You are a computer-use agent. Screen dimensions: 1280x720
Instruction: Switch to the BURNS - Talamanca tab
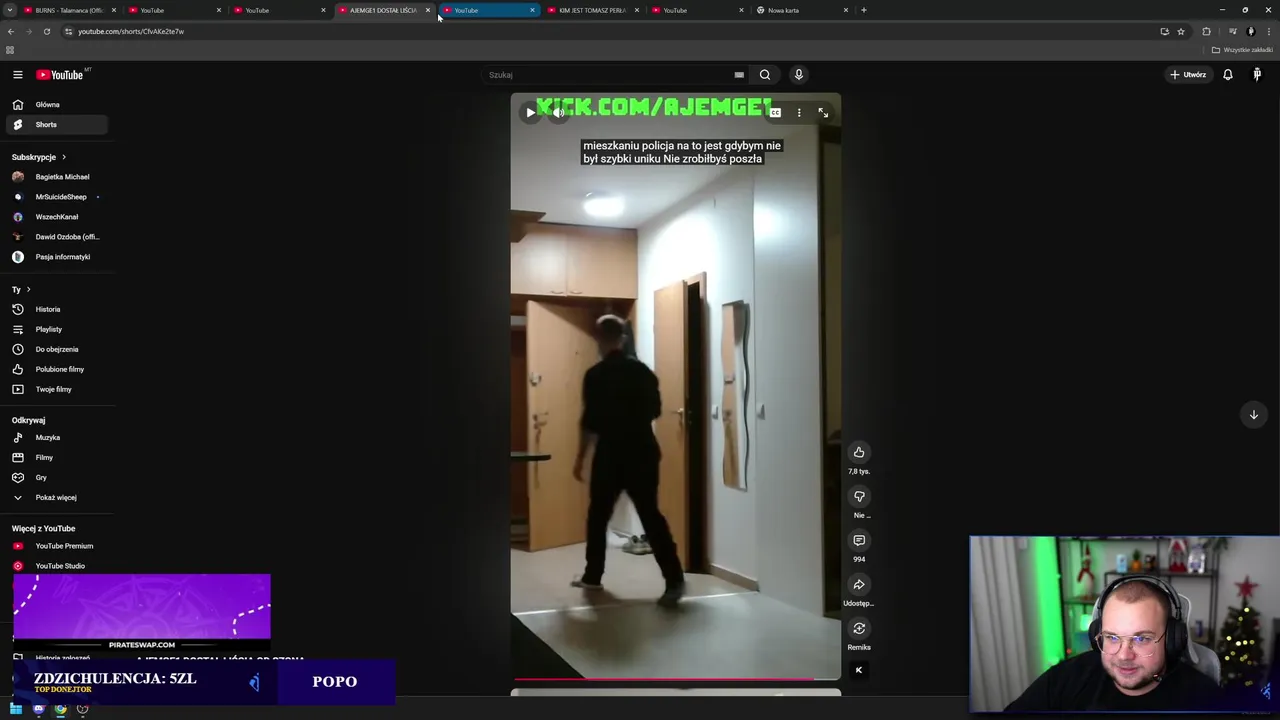68,10
